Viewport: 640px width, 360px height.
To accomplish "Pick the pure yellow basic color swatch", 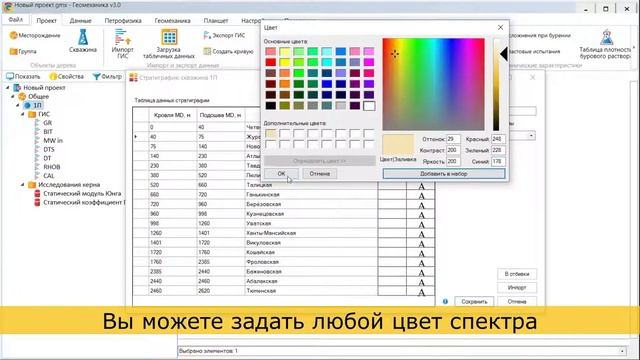I will 285,62.
